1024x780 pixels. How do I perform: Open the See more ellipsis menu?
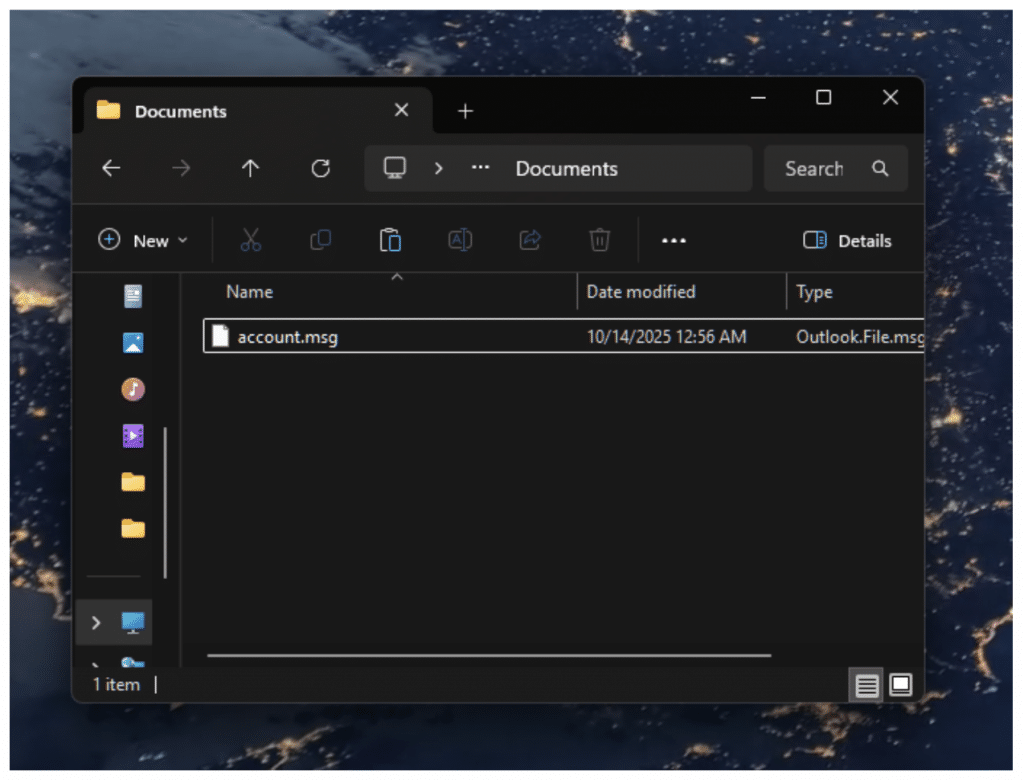(674, 241)
